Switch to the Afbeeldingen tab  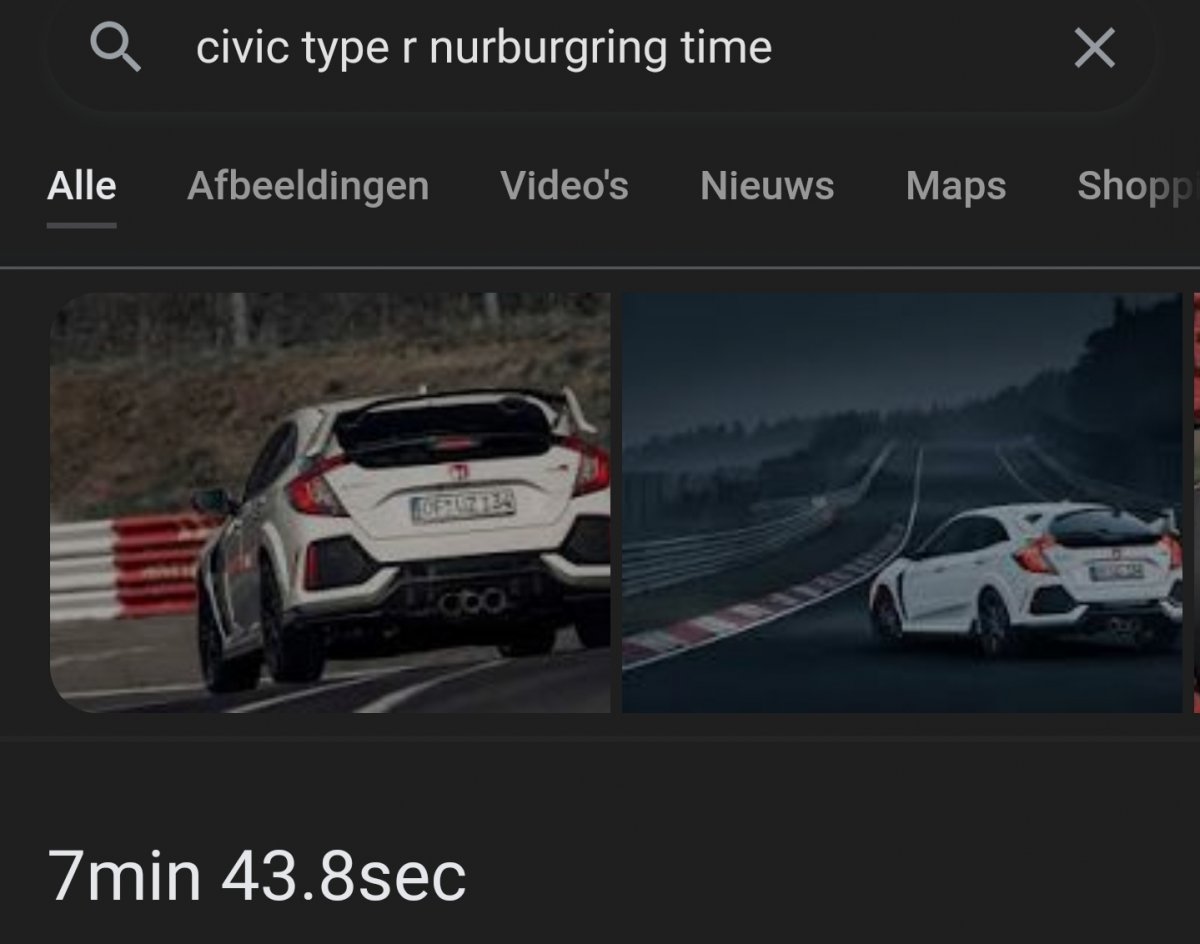[x=308, y=186]
